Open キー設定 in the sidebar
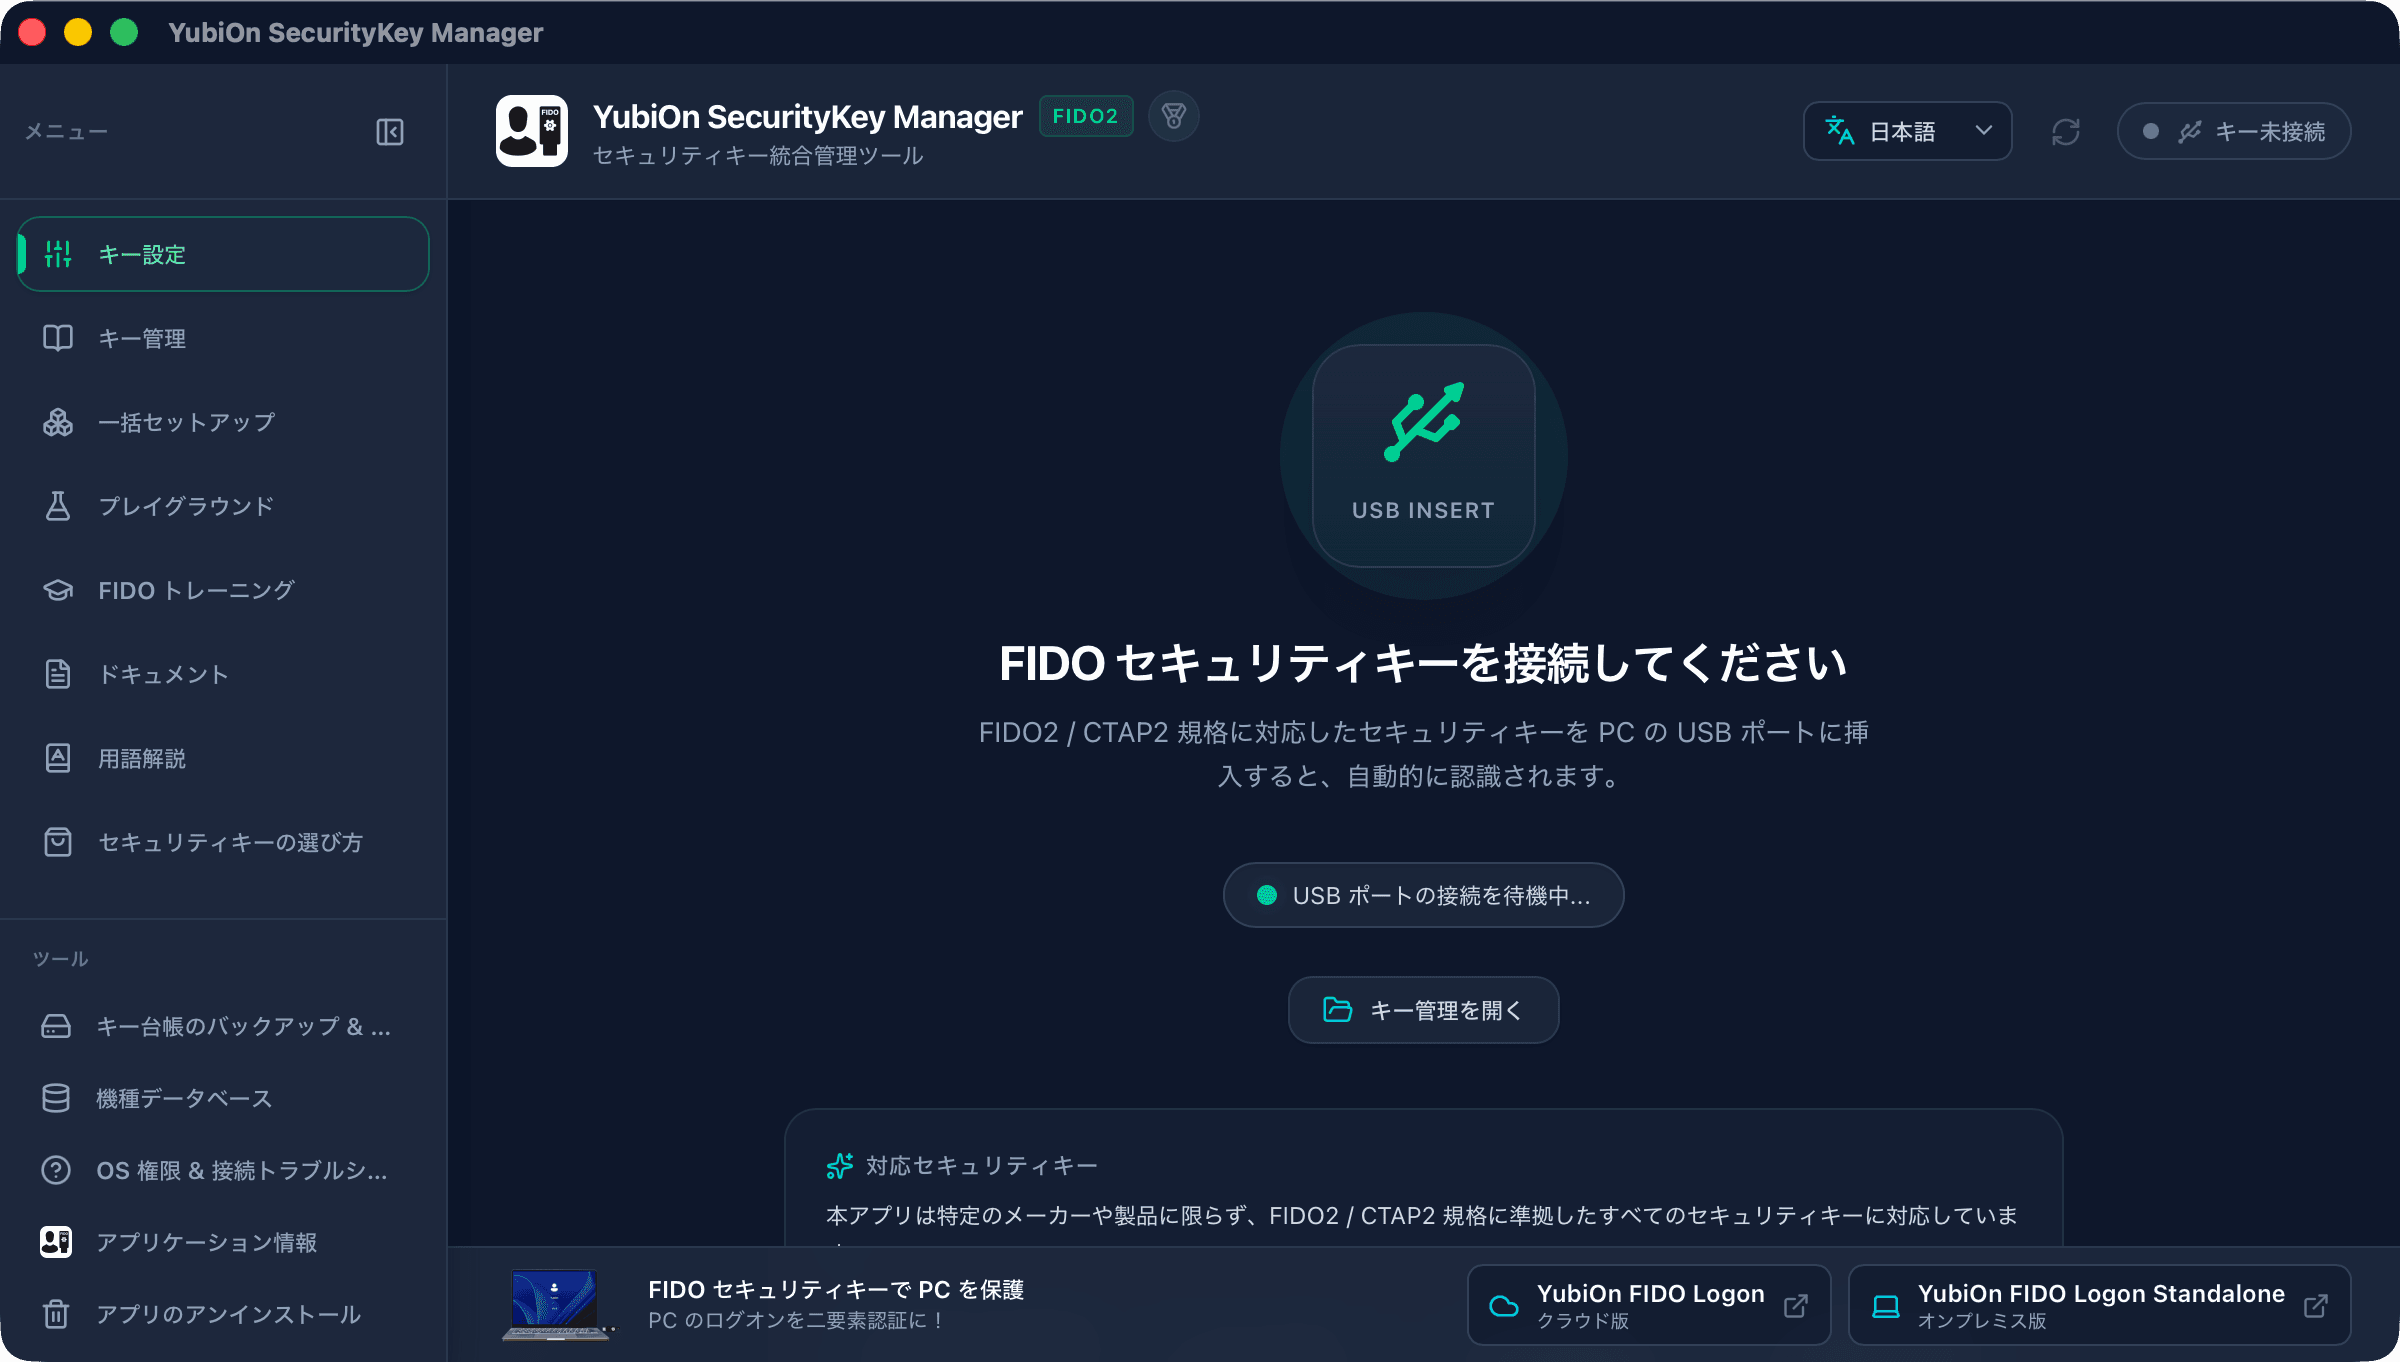The image size is (2400, 1362). click(x=223, y=254)
